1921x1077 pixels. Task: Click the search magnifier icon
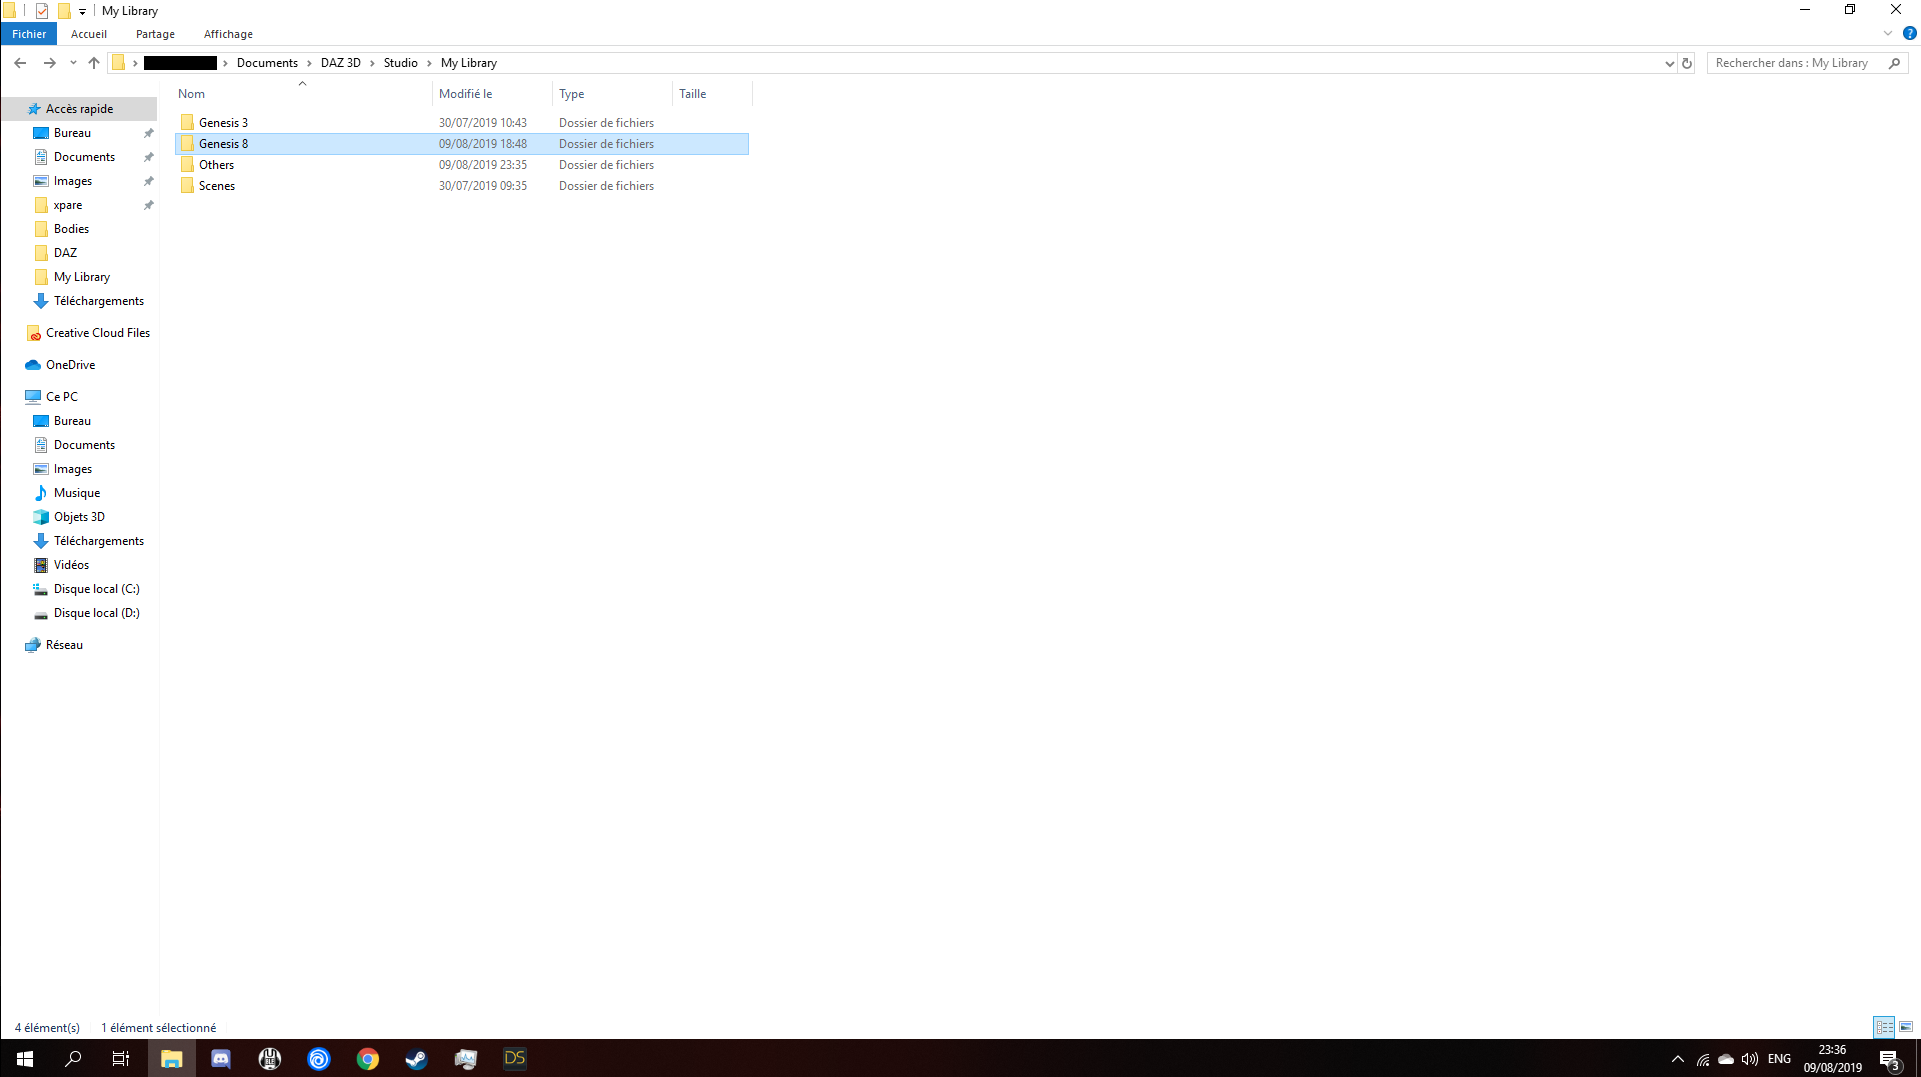tap(1894, 63)
